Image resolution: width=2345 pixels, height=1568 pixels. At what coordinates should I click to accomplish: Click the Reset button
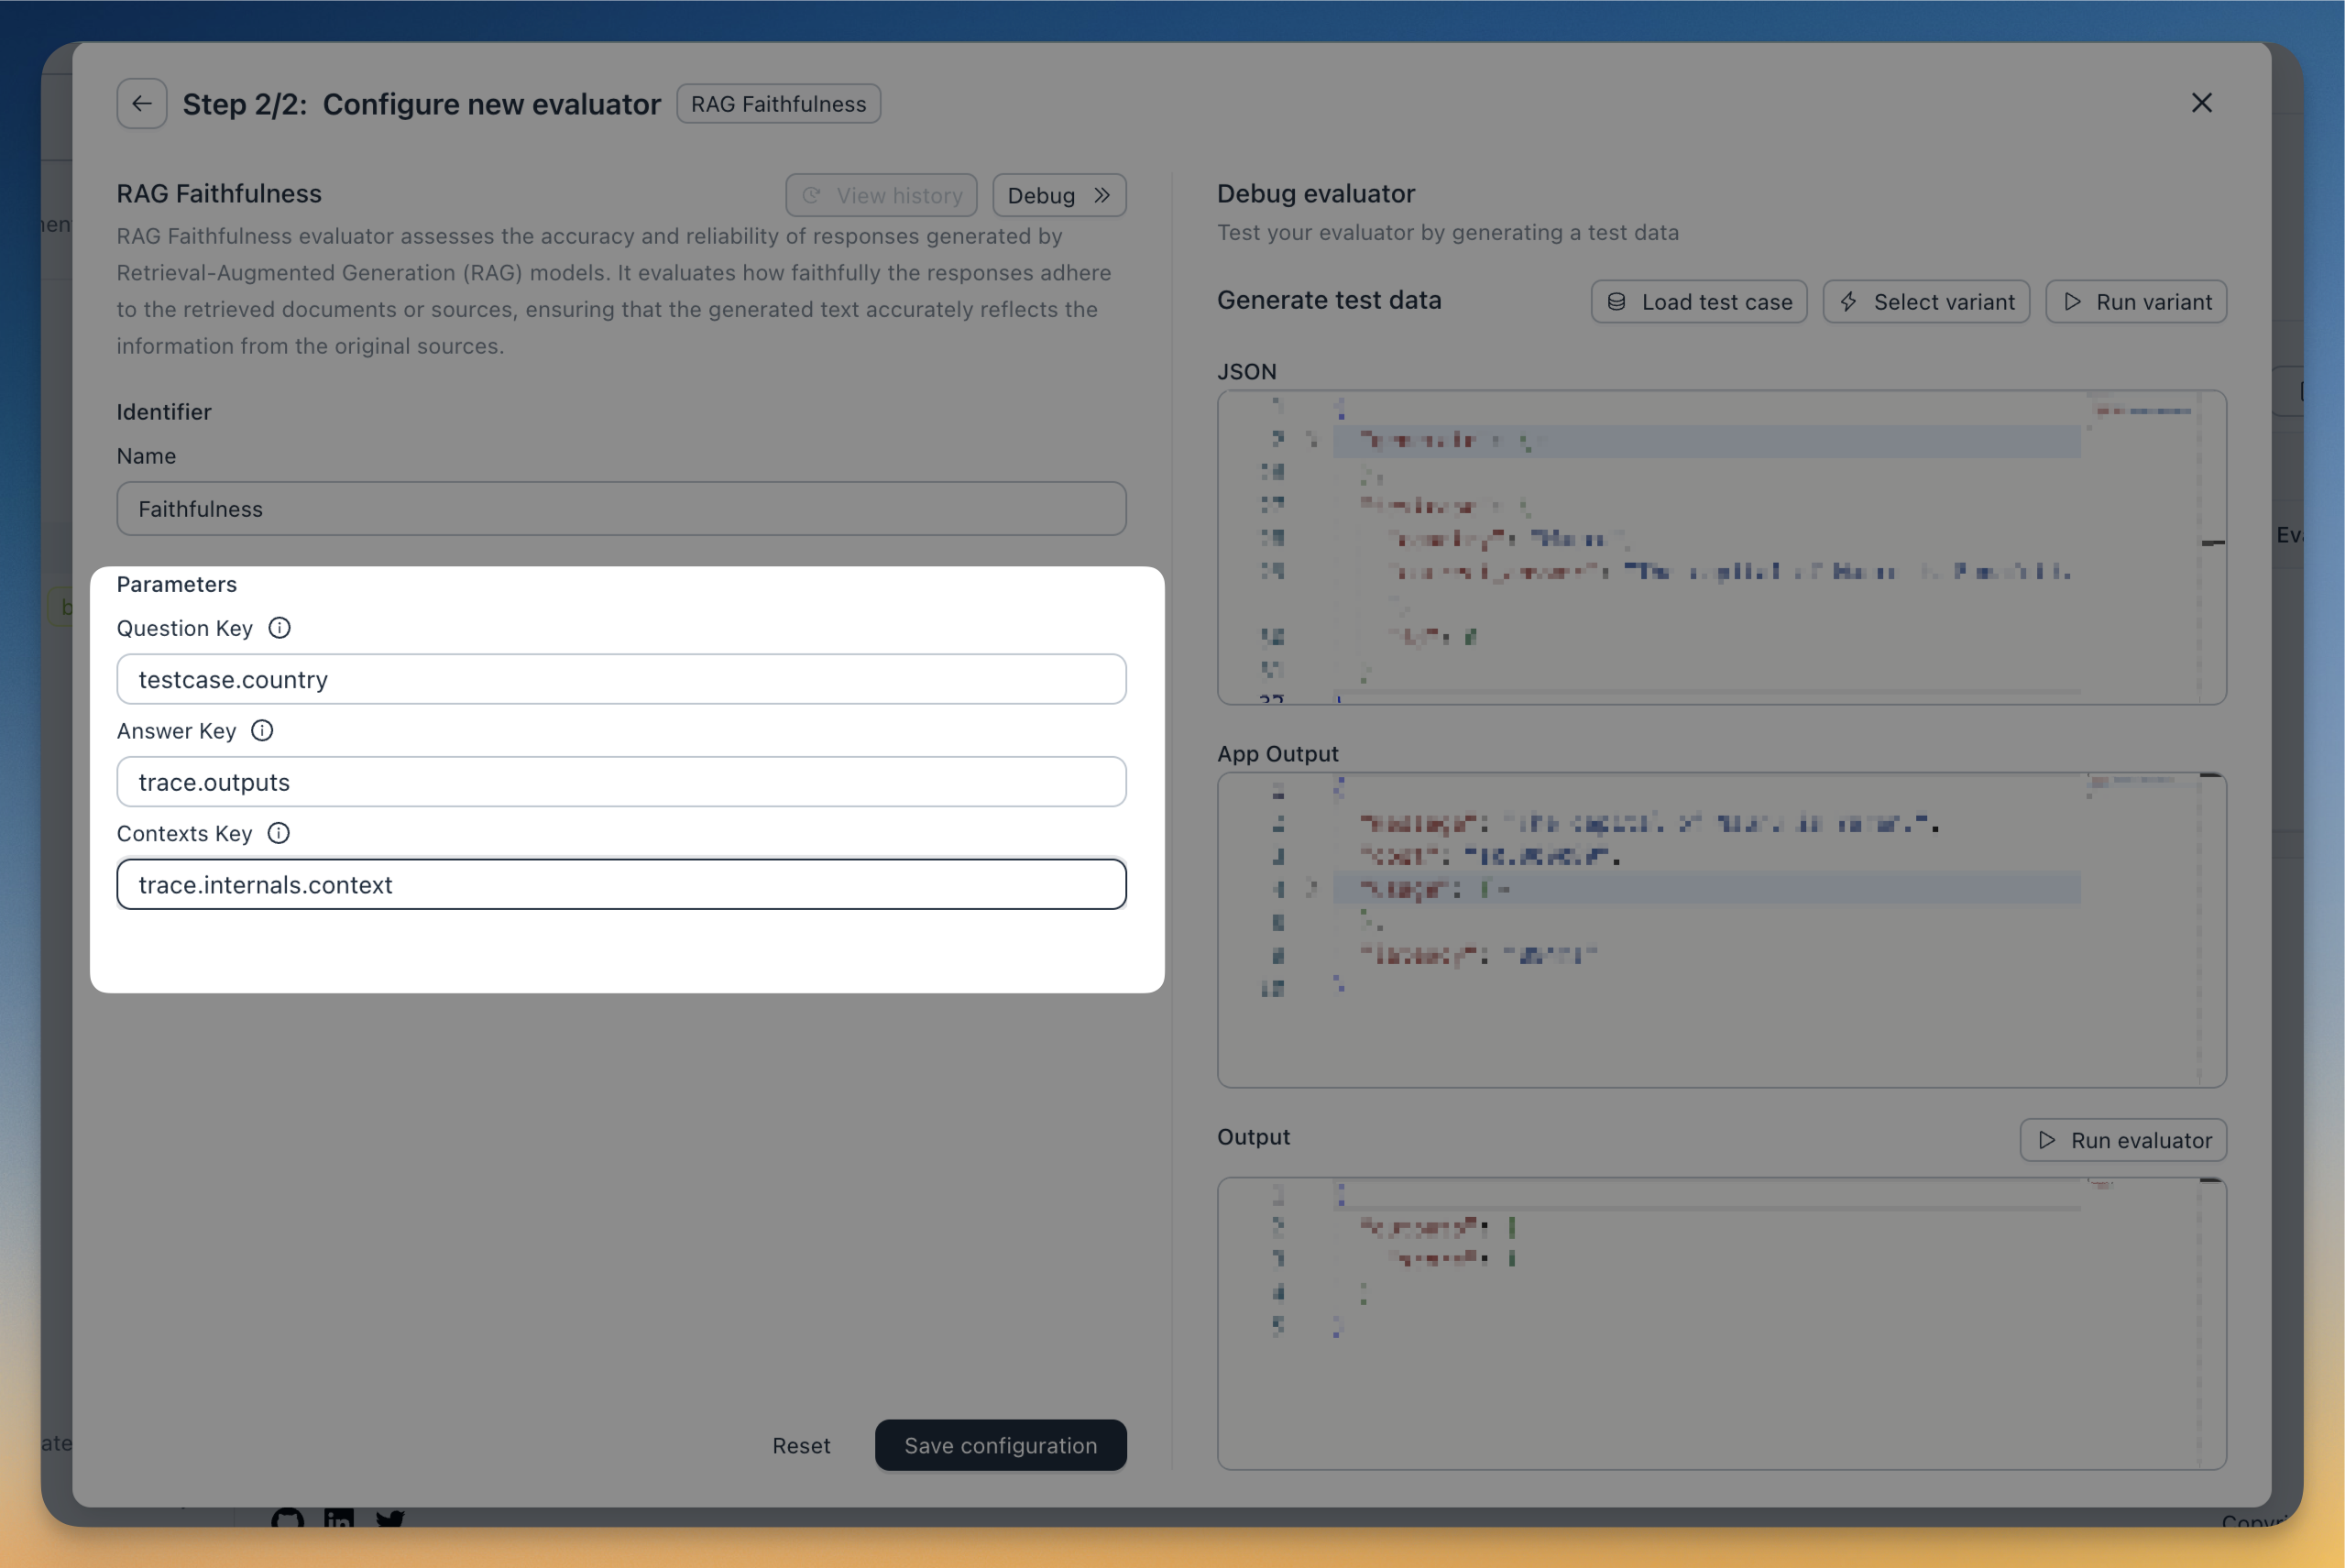tap(801, 1446)
